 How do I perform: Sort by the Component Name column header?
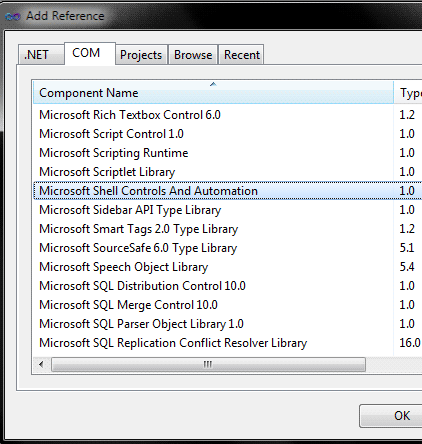[x=213, y=92]
